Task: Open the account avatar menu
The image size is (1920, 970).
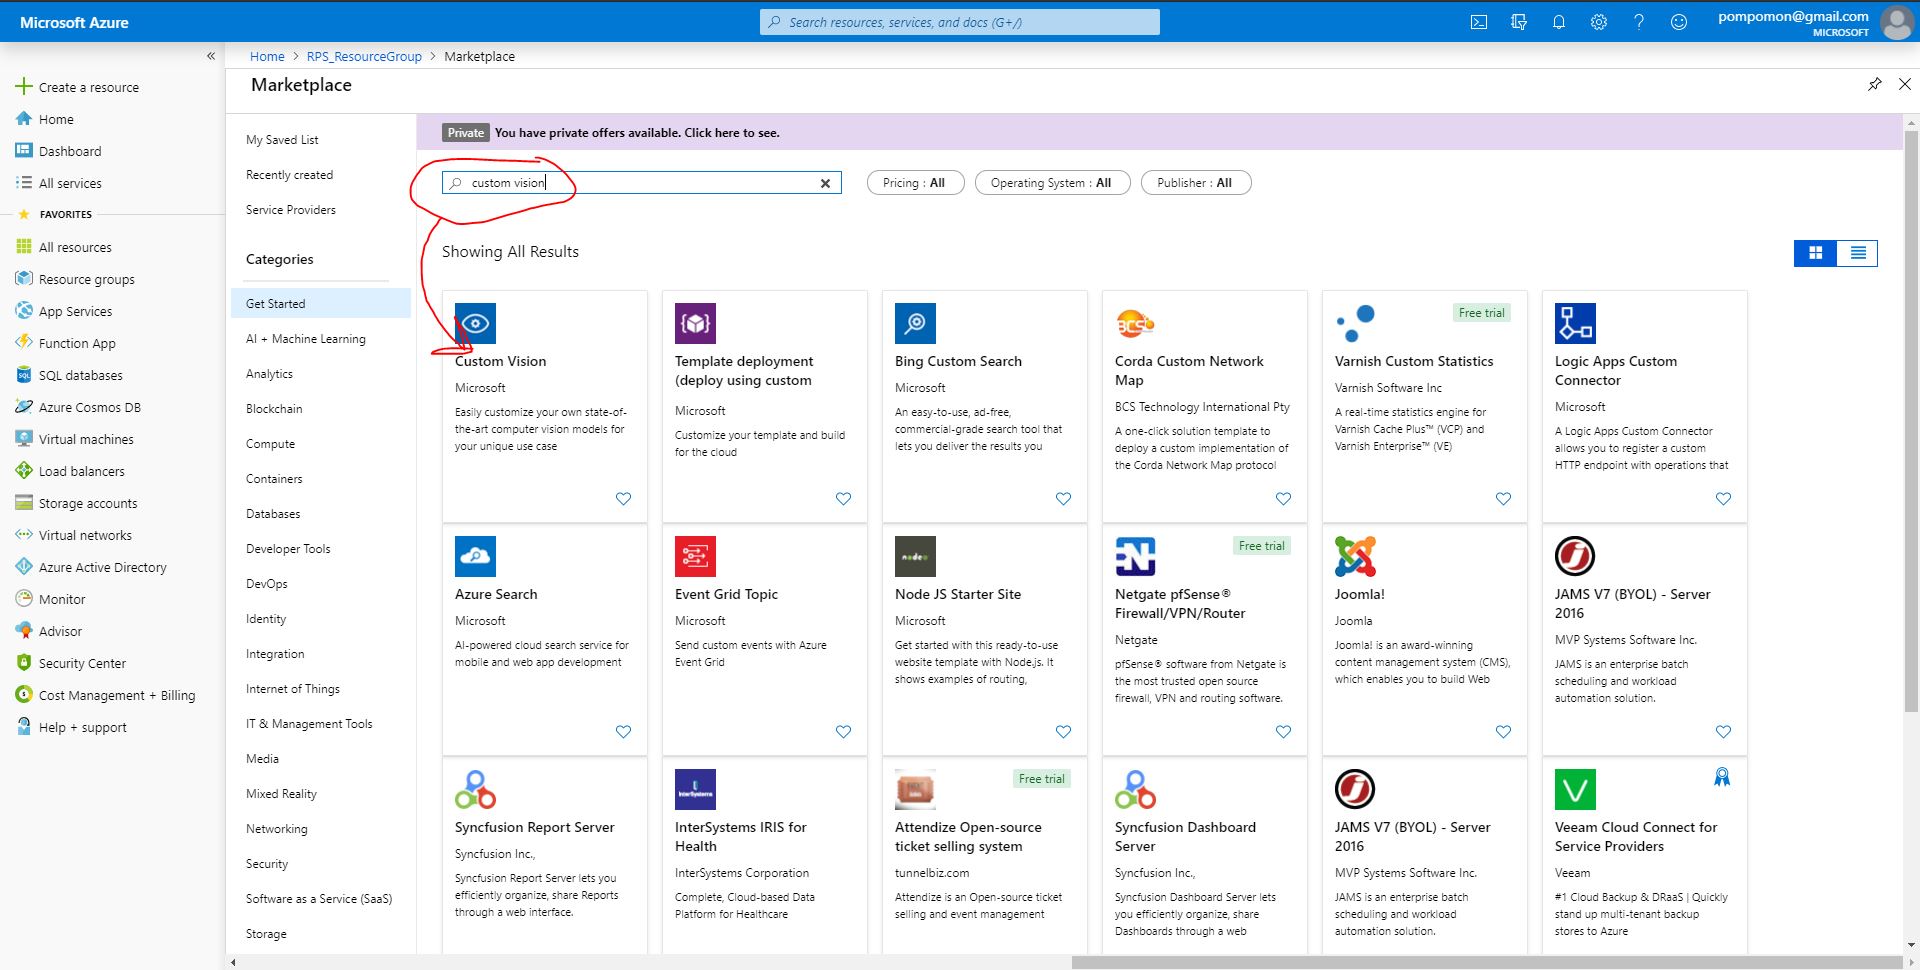Action: click(1896, 22)
